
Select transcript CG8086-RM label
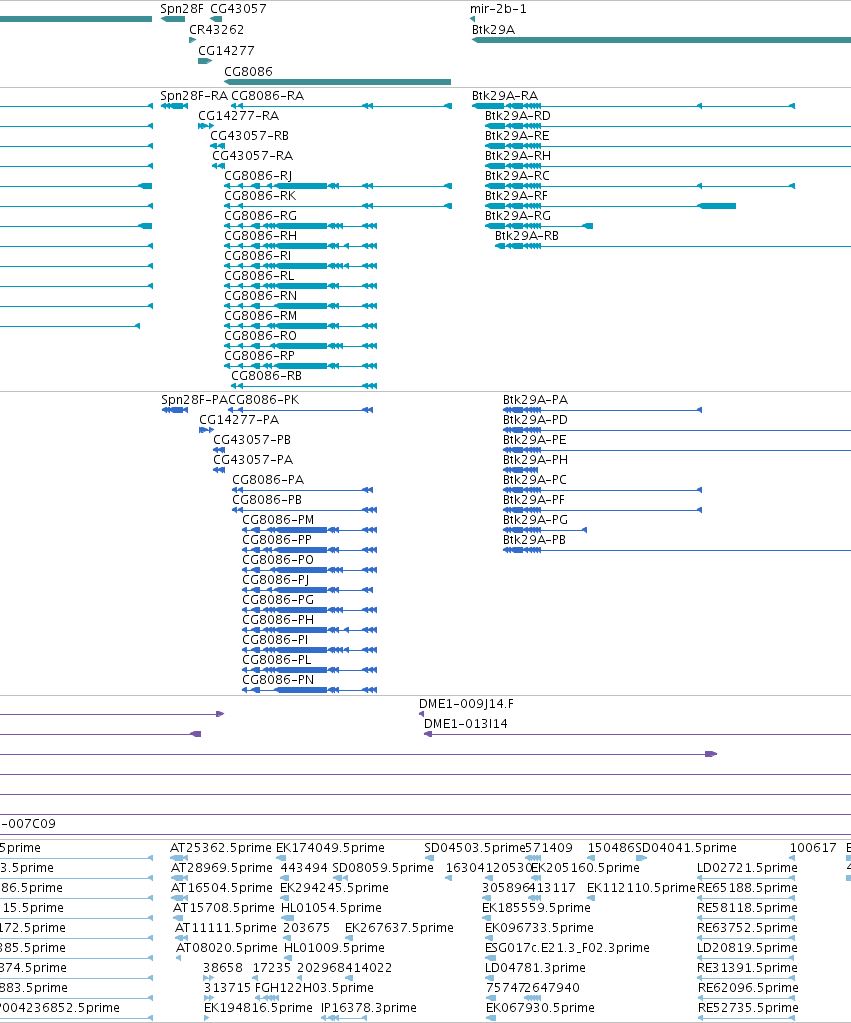[x=260, y=316]
